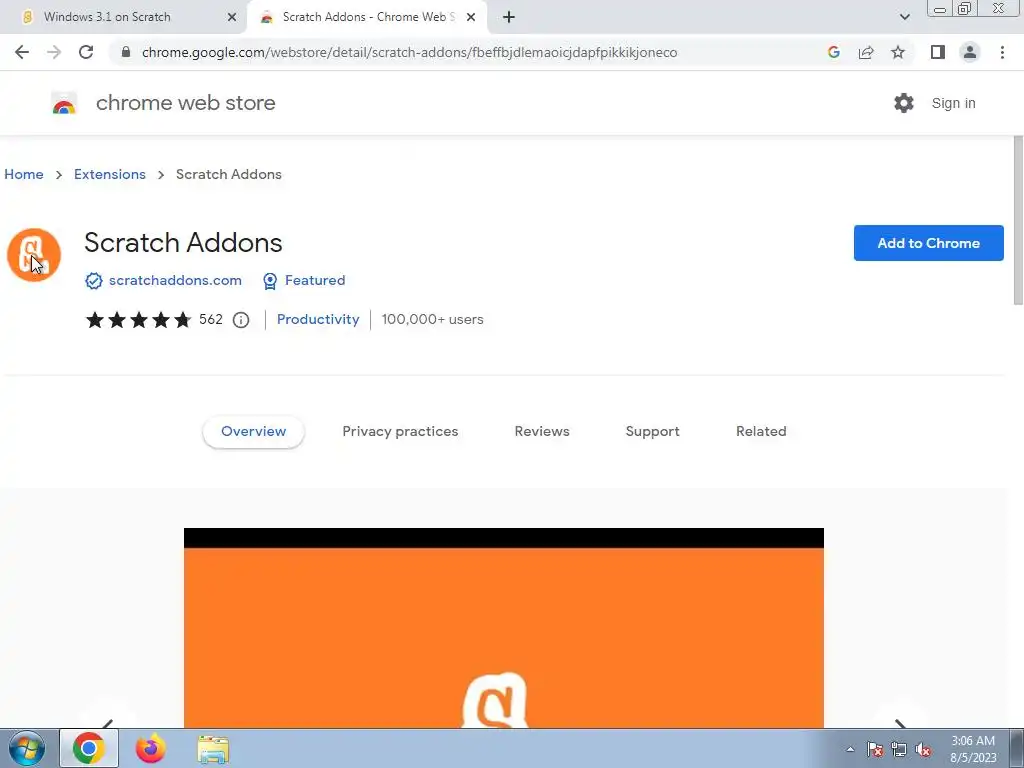This screenshot has width=1024, height=768.
Task: Open Chrome three-dot menu
Action: tap(1002, 52)
